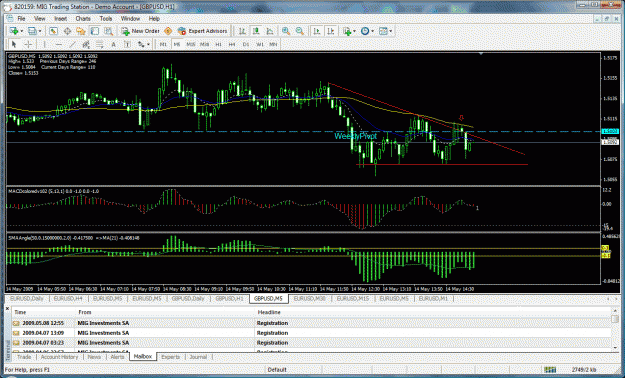Click the Mailbox vertical scrollbar
Image resolution: width=625 pixels, height=378 pixels.
coord(615,329)
